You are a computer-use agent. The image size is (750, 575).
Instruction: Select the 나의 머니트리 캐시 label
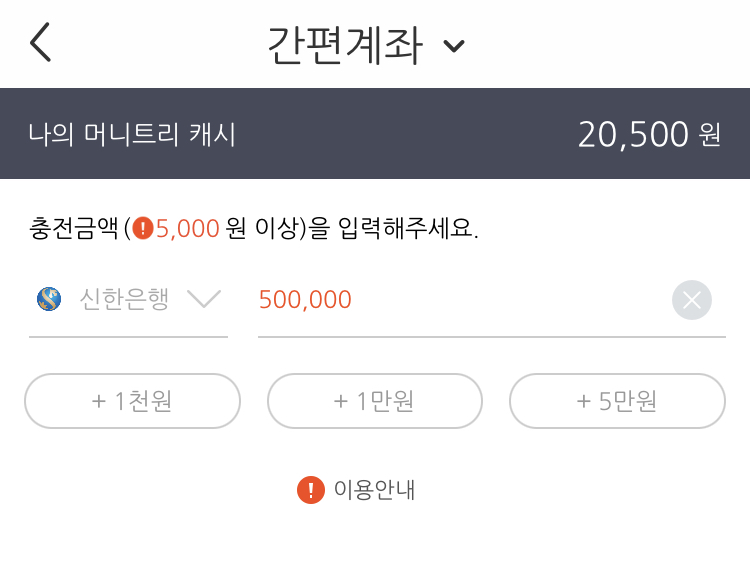click(x=132, y=134)
